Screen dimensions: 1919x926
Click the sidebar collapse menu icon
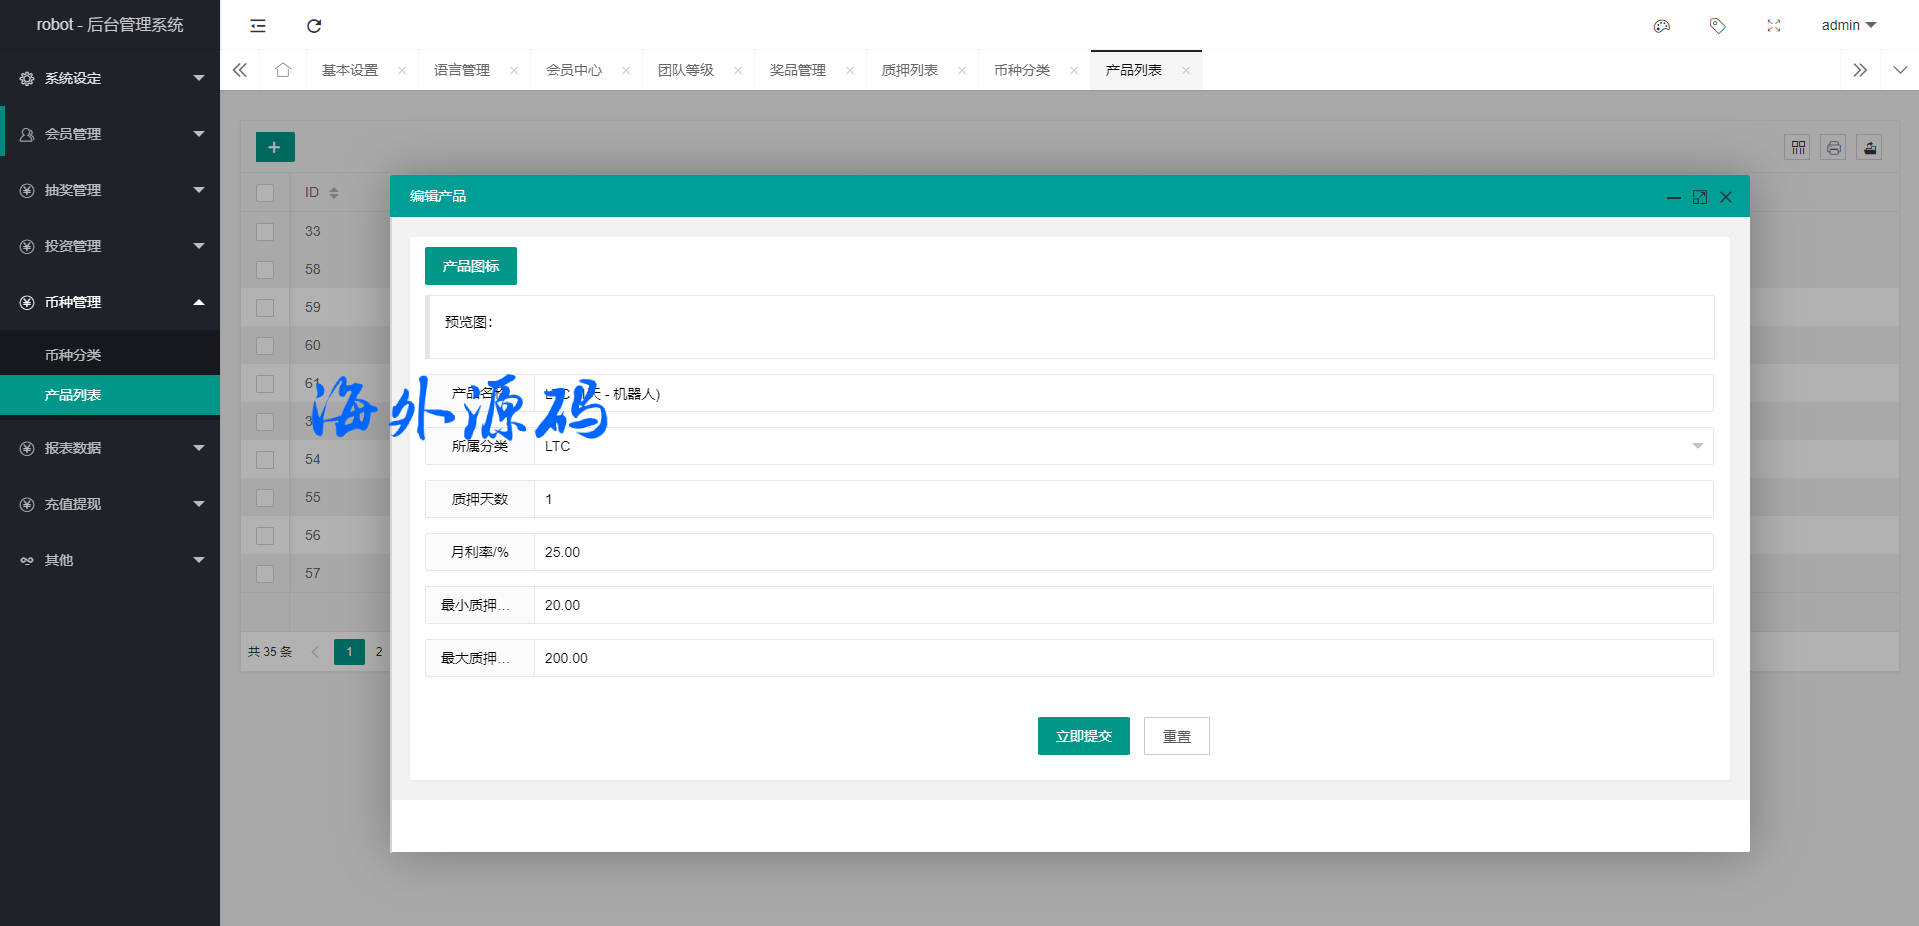coord(258,26)
